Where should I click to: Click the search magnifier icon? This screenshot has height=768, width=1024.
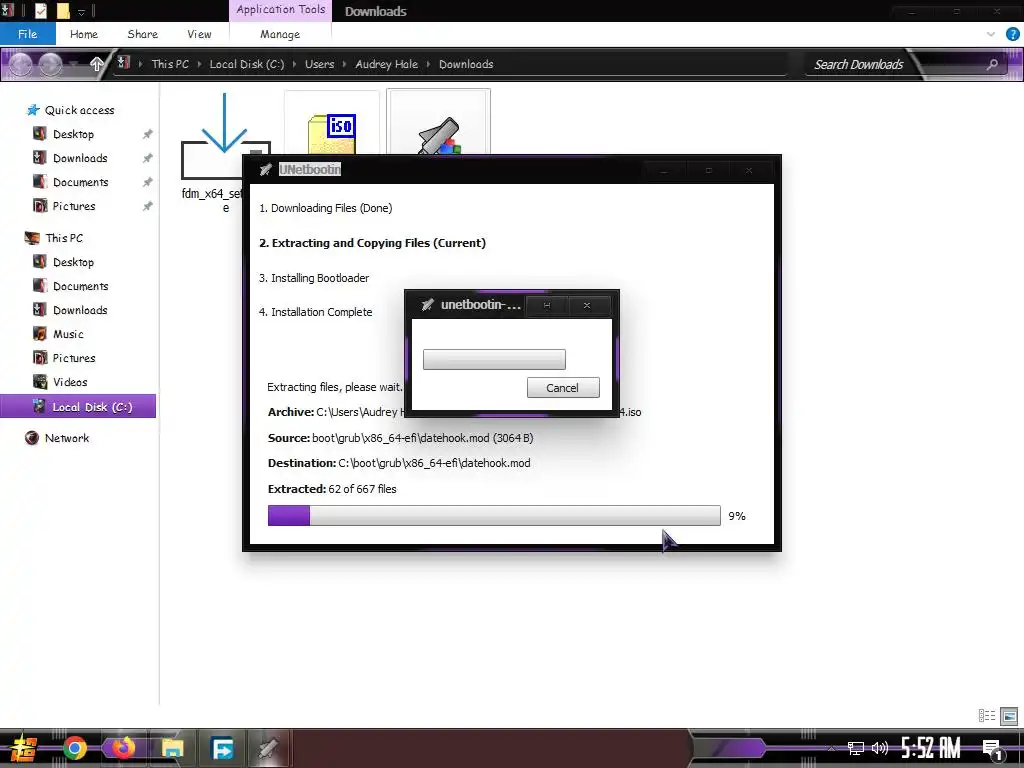(992, 64)
